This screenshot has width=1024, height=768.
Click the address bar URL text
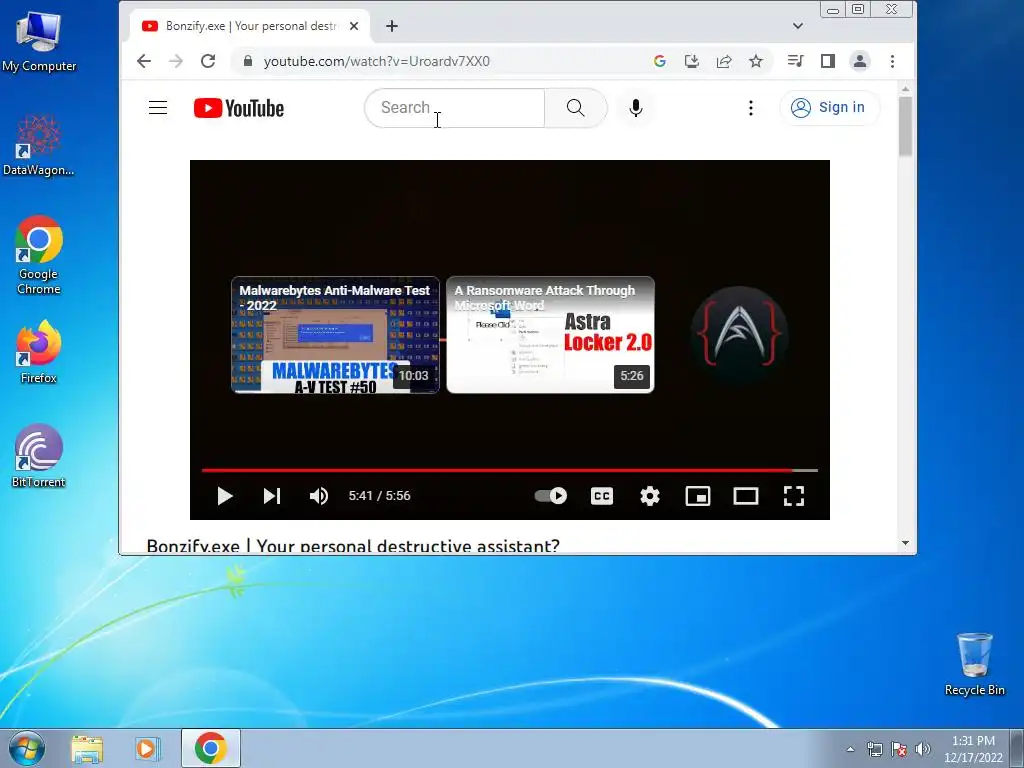click(x=376, y=61)
